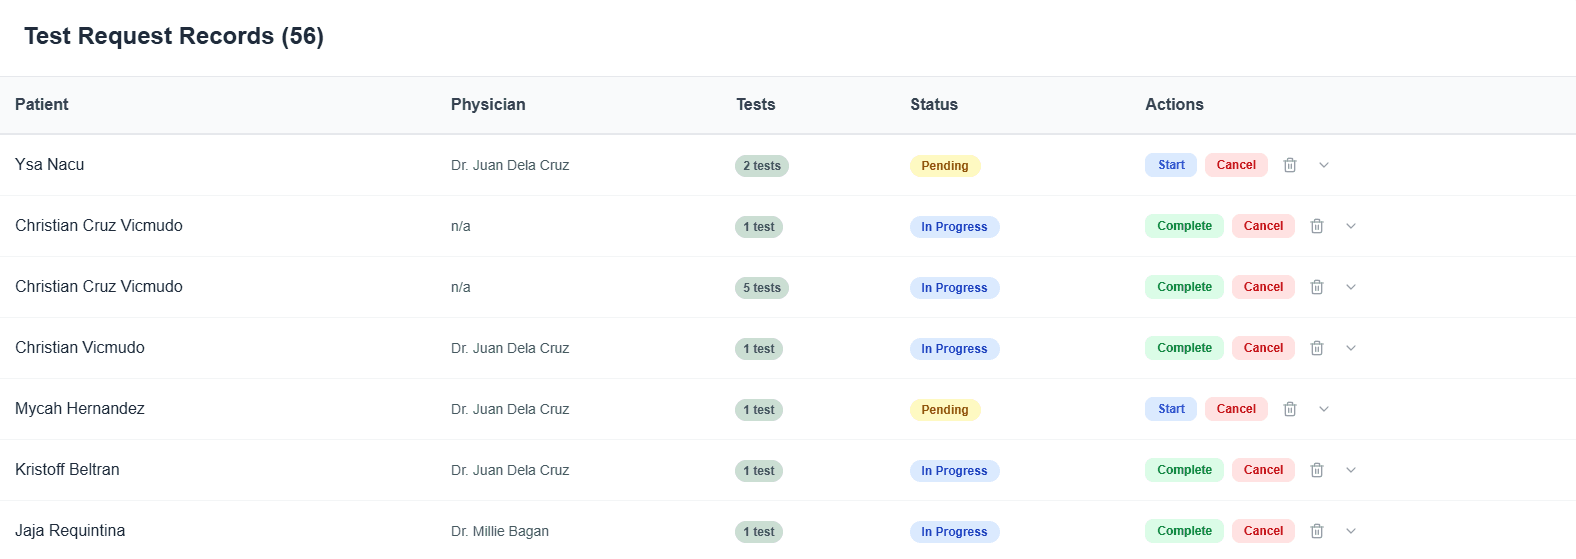Click Dr. Juan Dela Cruz in Kristoff Beltran's row
1576x559 pixels.
point(510,470)
